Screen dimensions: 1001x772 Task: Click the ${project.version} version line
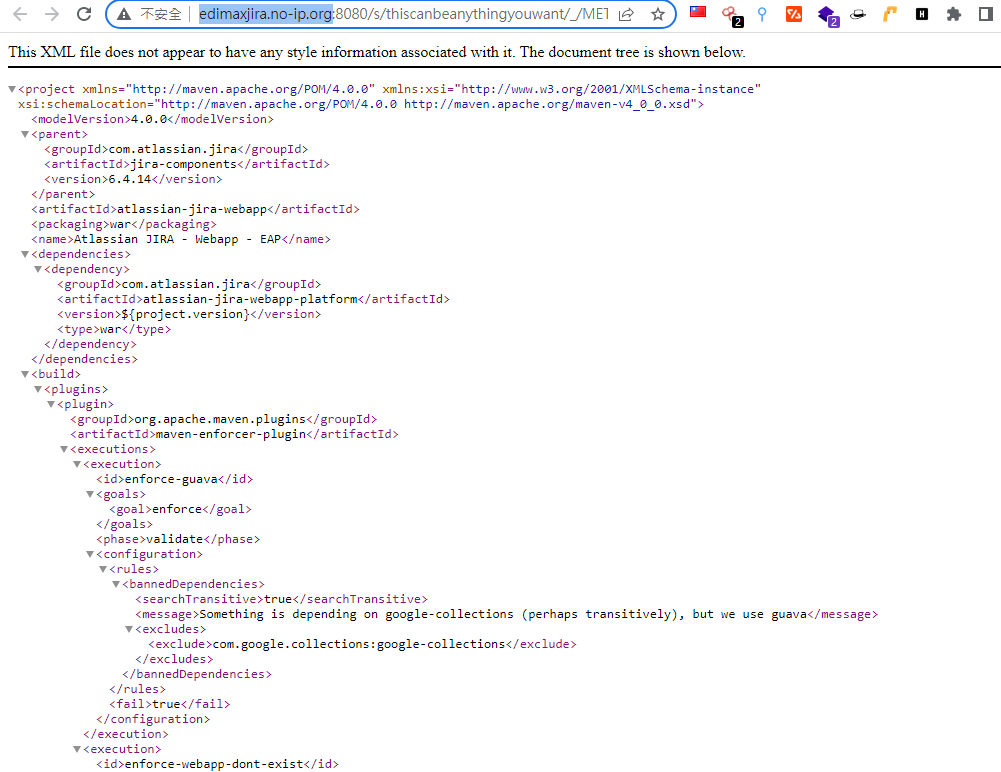click(x=189, y=314)
